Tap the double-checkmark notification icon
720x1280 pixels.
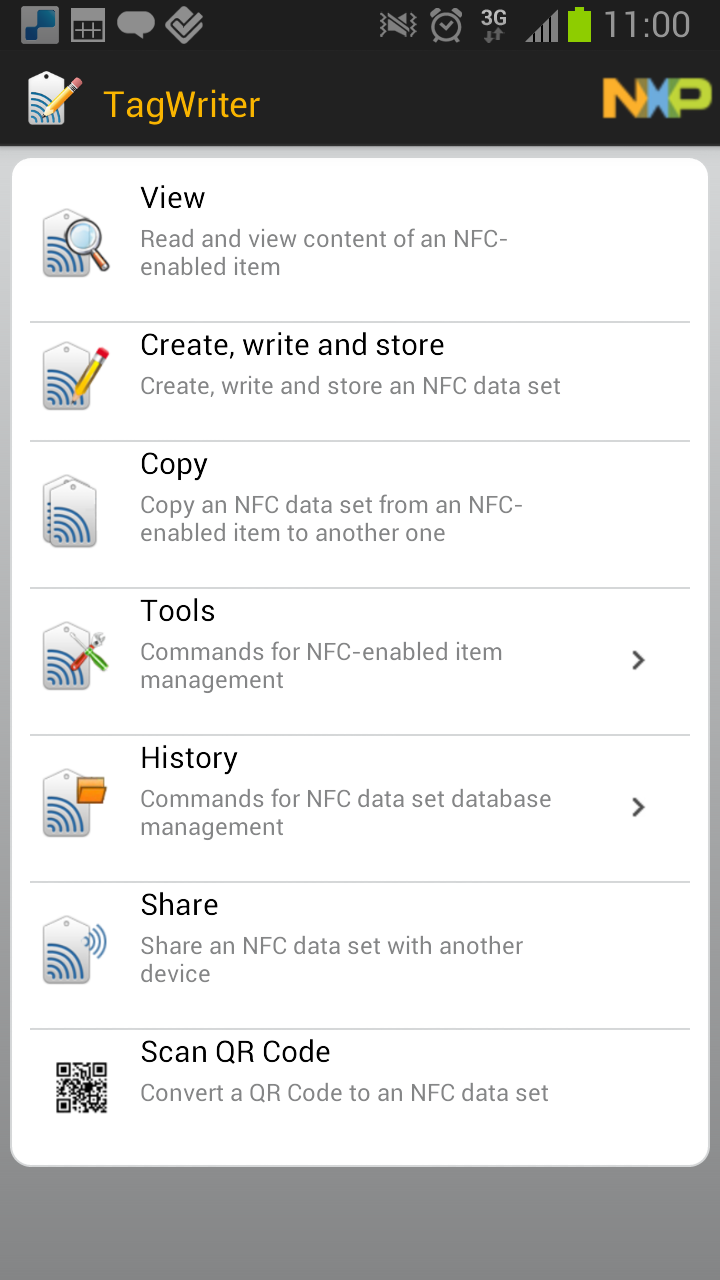184,24
